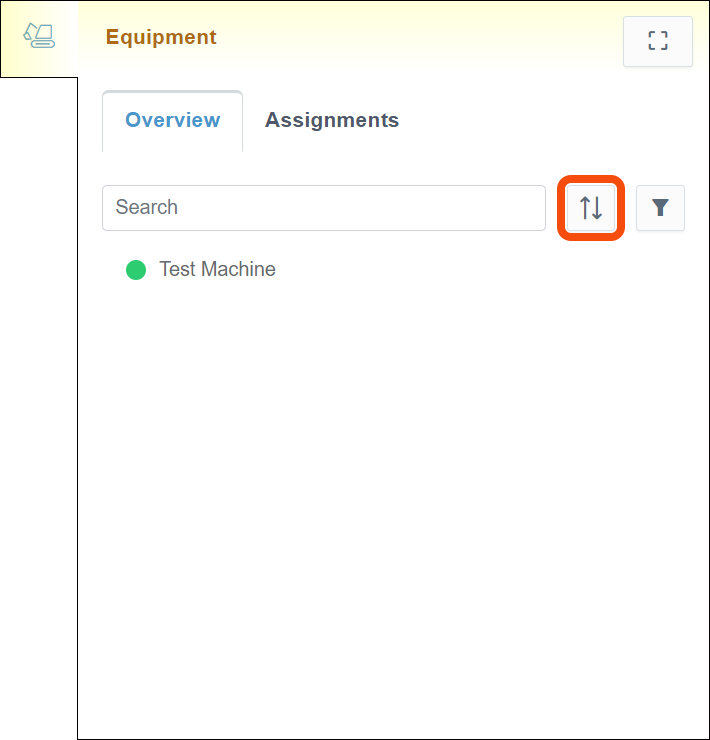Open the Assignments view
Image resolution: width=710 pixels, height=740 pixels.
pyautogui.click(x=331, y=120)
